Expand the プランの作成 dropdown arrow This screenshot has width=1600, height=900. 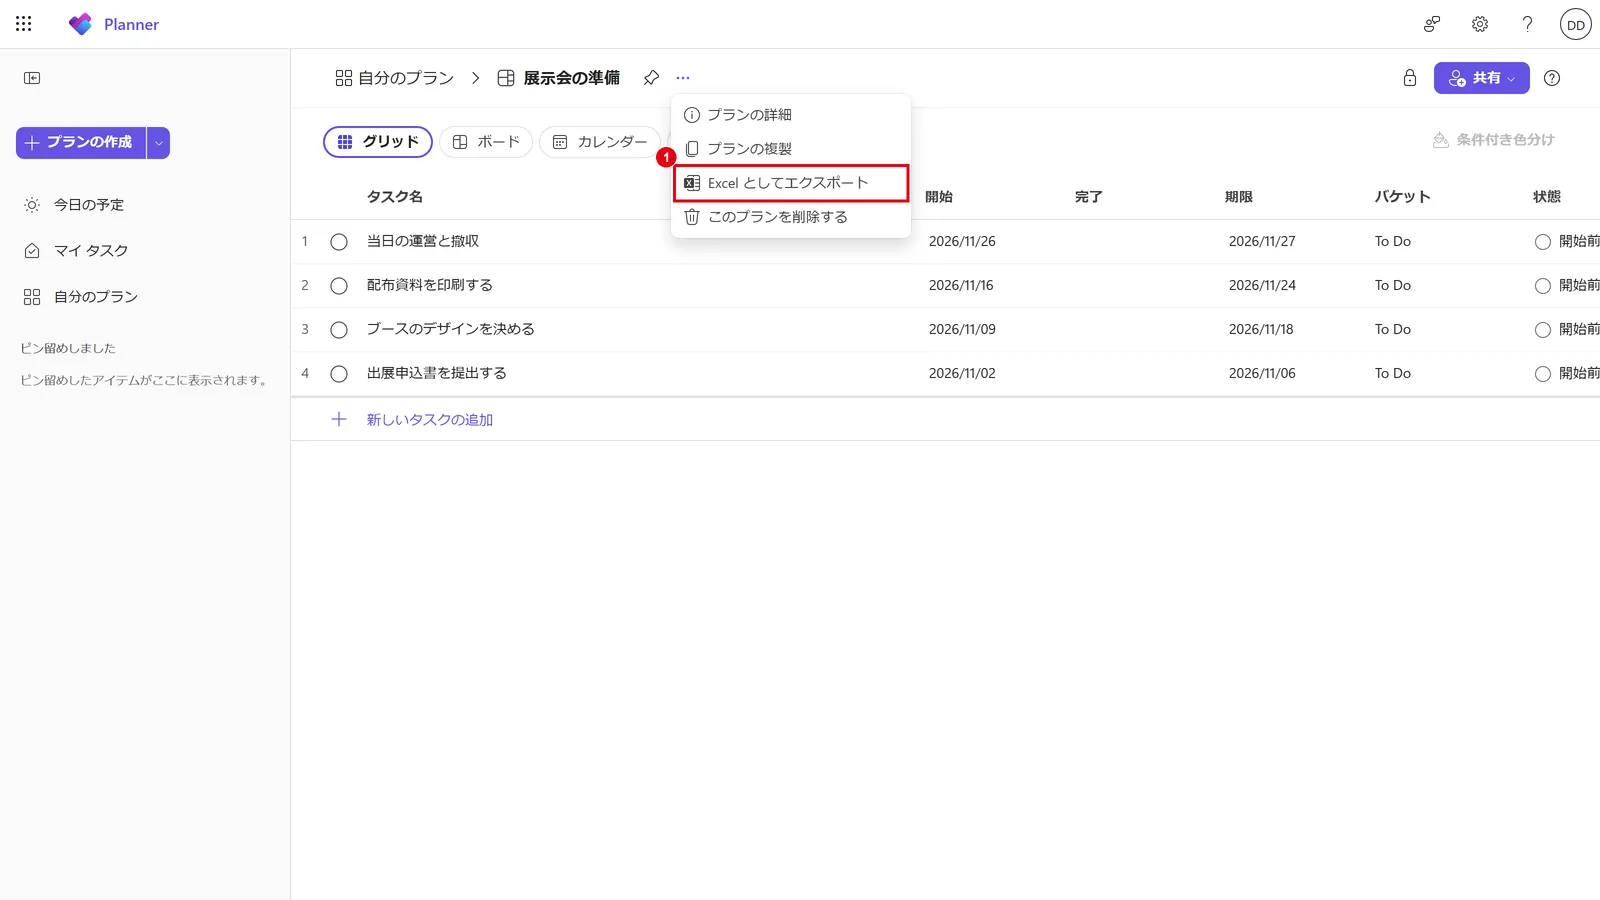[158, 143]
